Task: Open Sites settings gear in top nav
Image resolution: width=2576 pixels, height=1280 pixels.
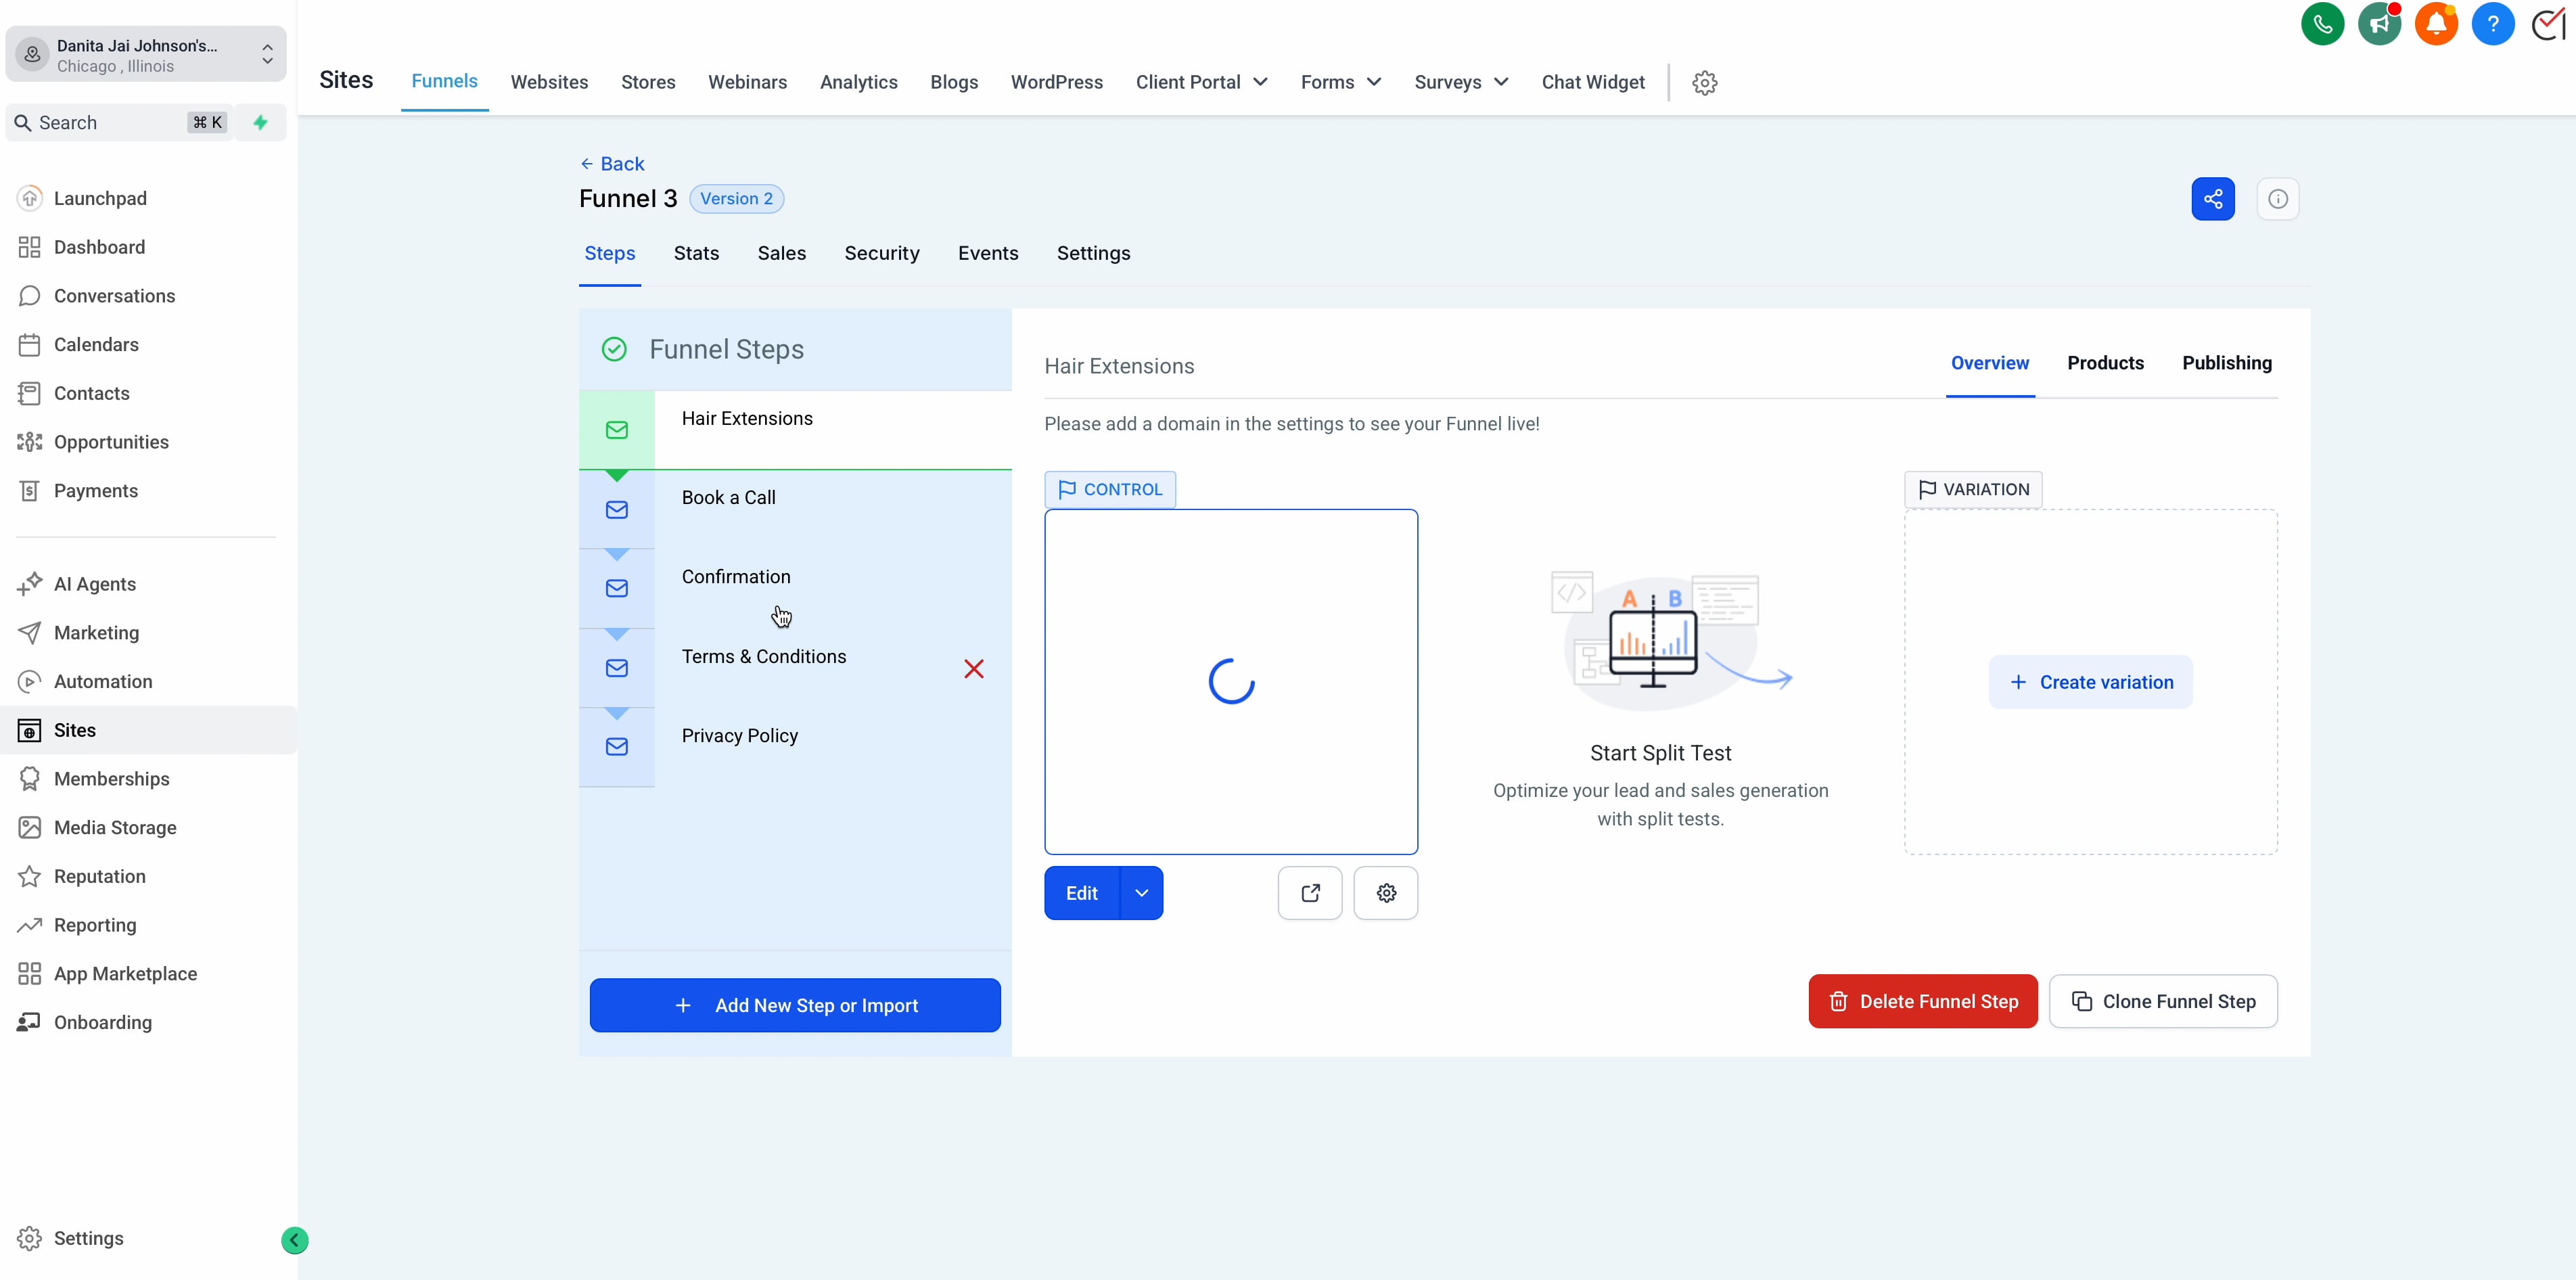Action: (x=1704, y=83)
